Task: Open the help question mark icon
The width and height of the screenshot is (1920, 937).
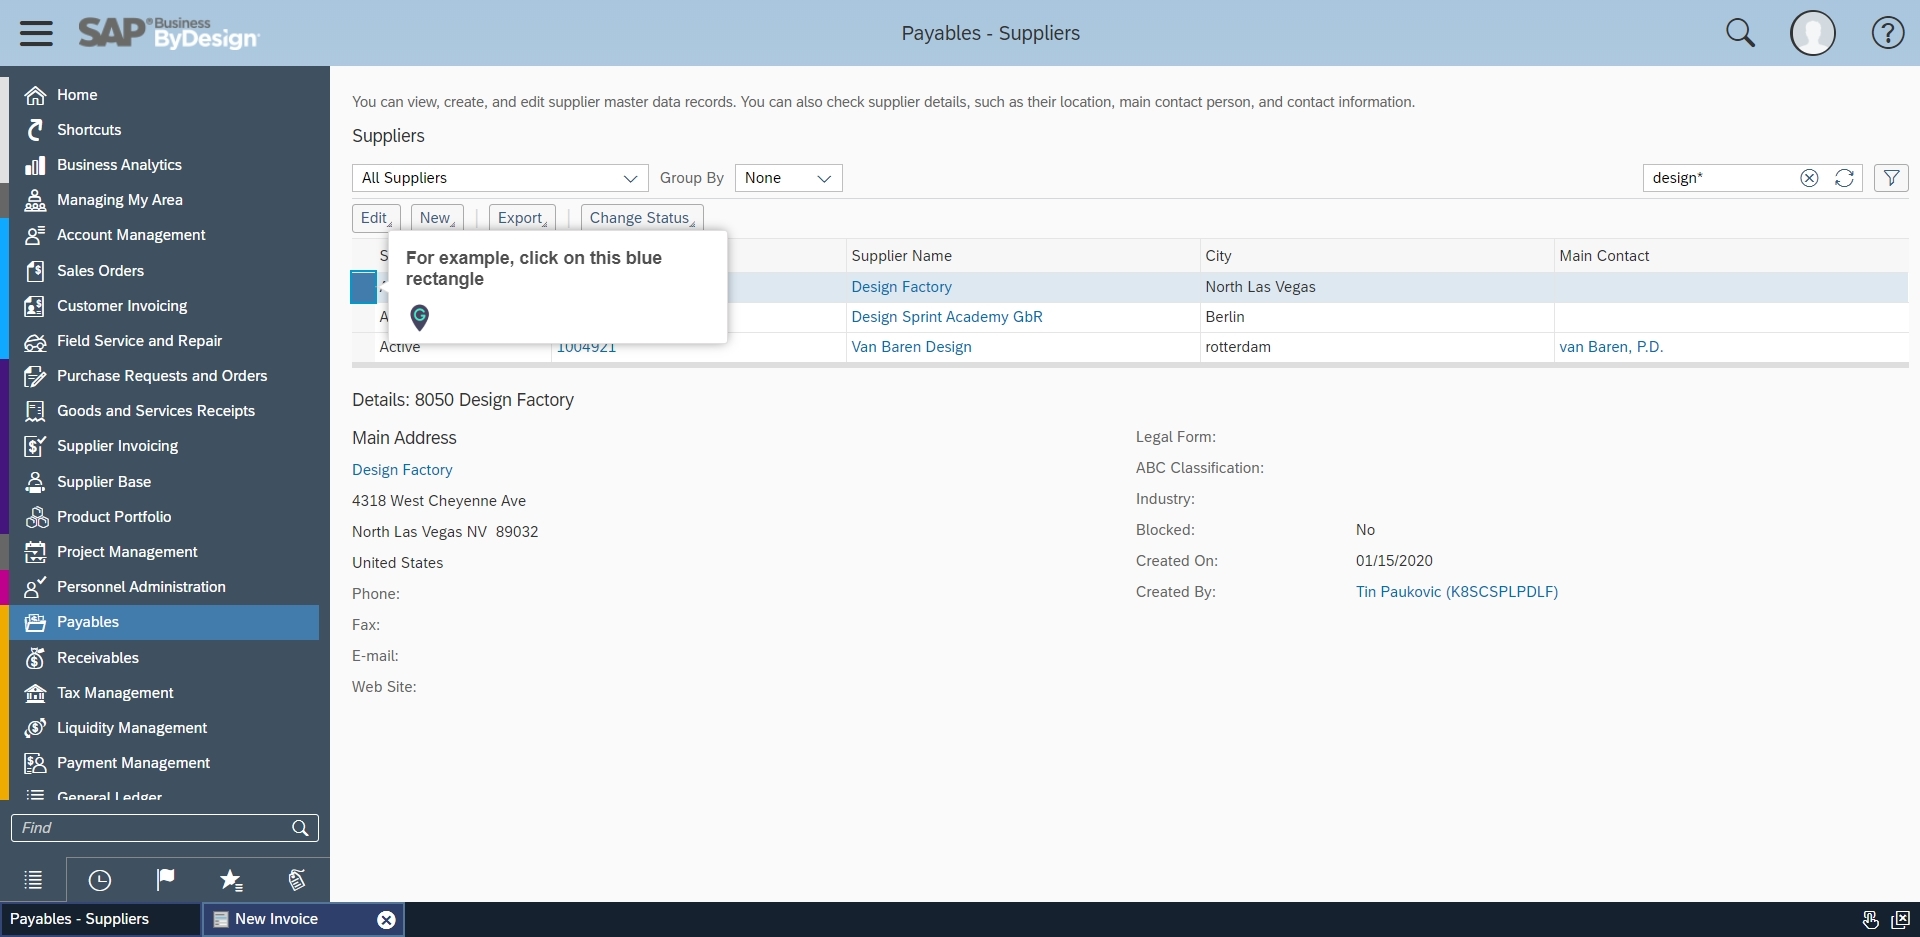Action: pos(1887,33)
